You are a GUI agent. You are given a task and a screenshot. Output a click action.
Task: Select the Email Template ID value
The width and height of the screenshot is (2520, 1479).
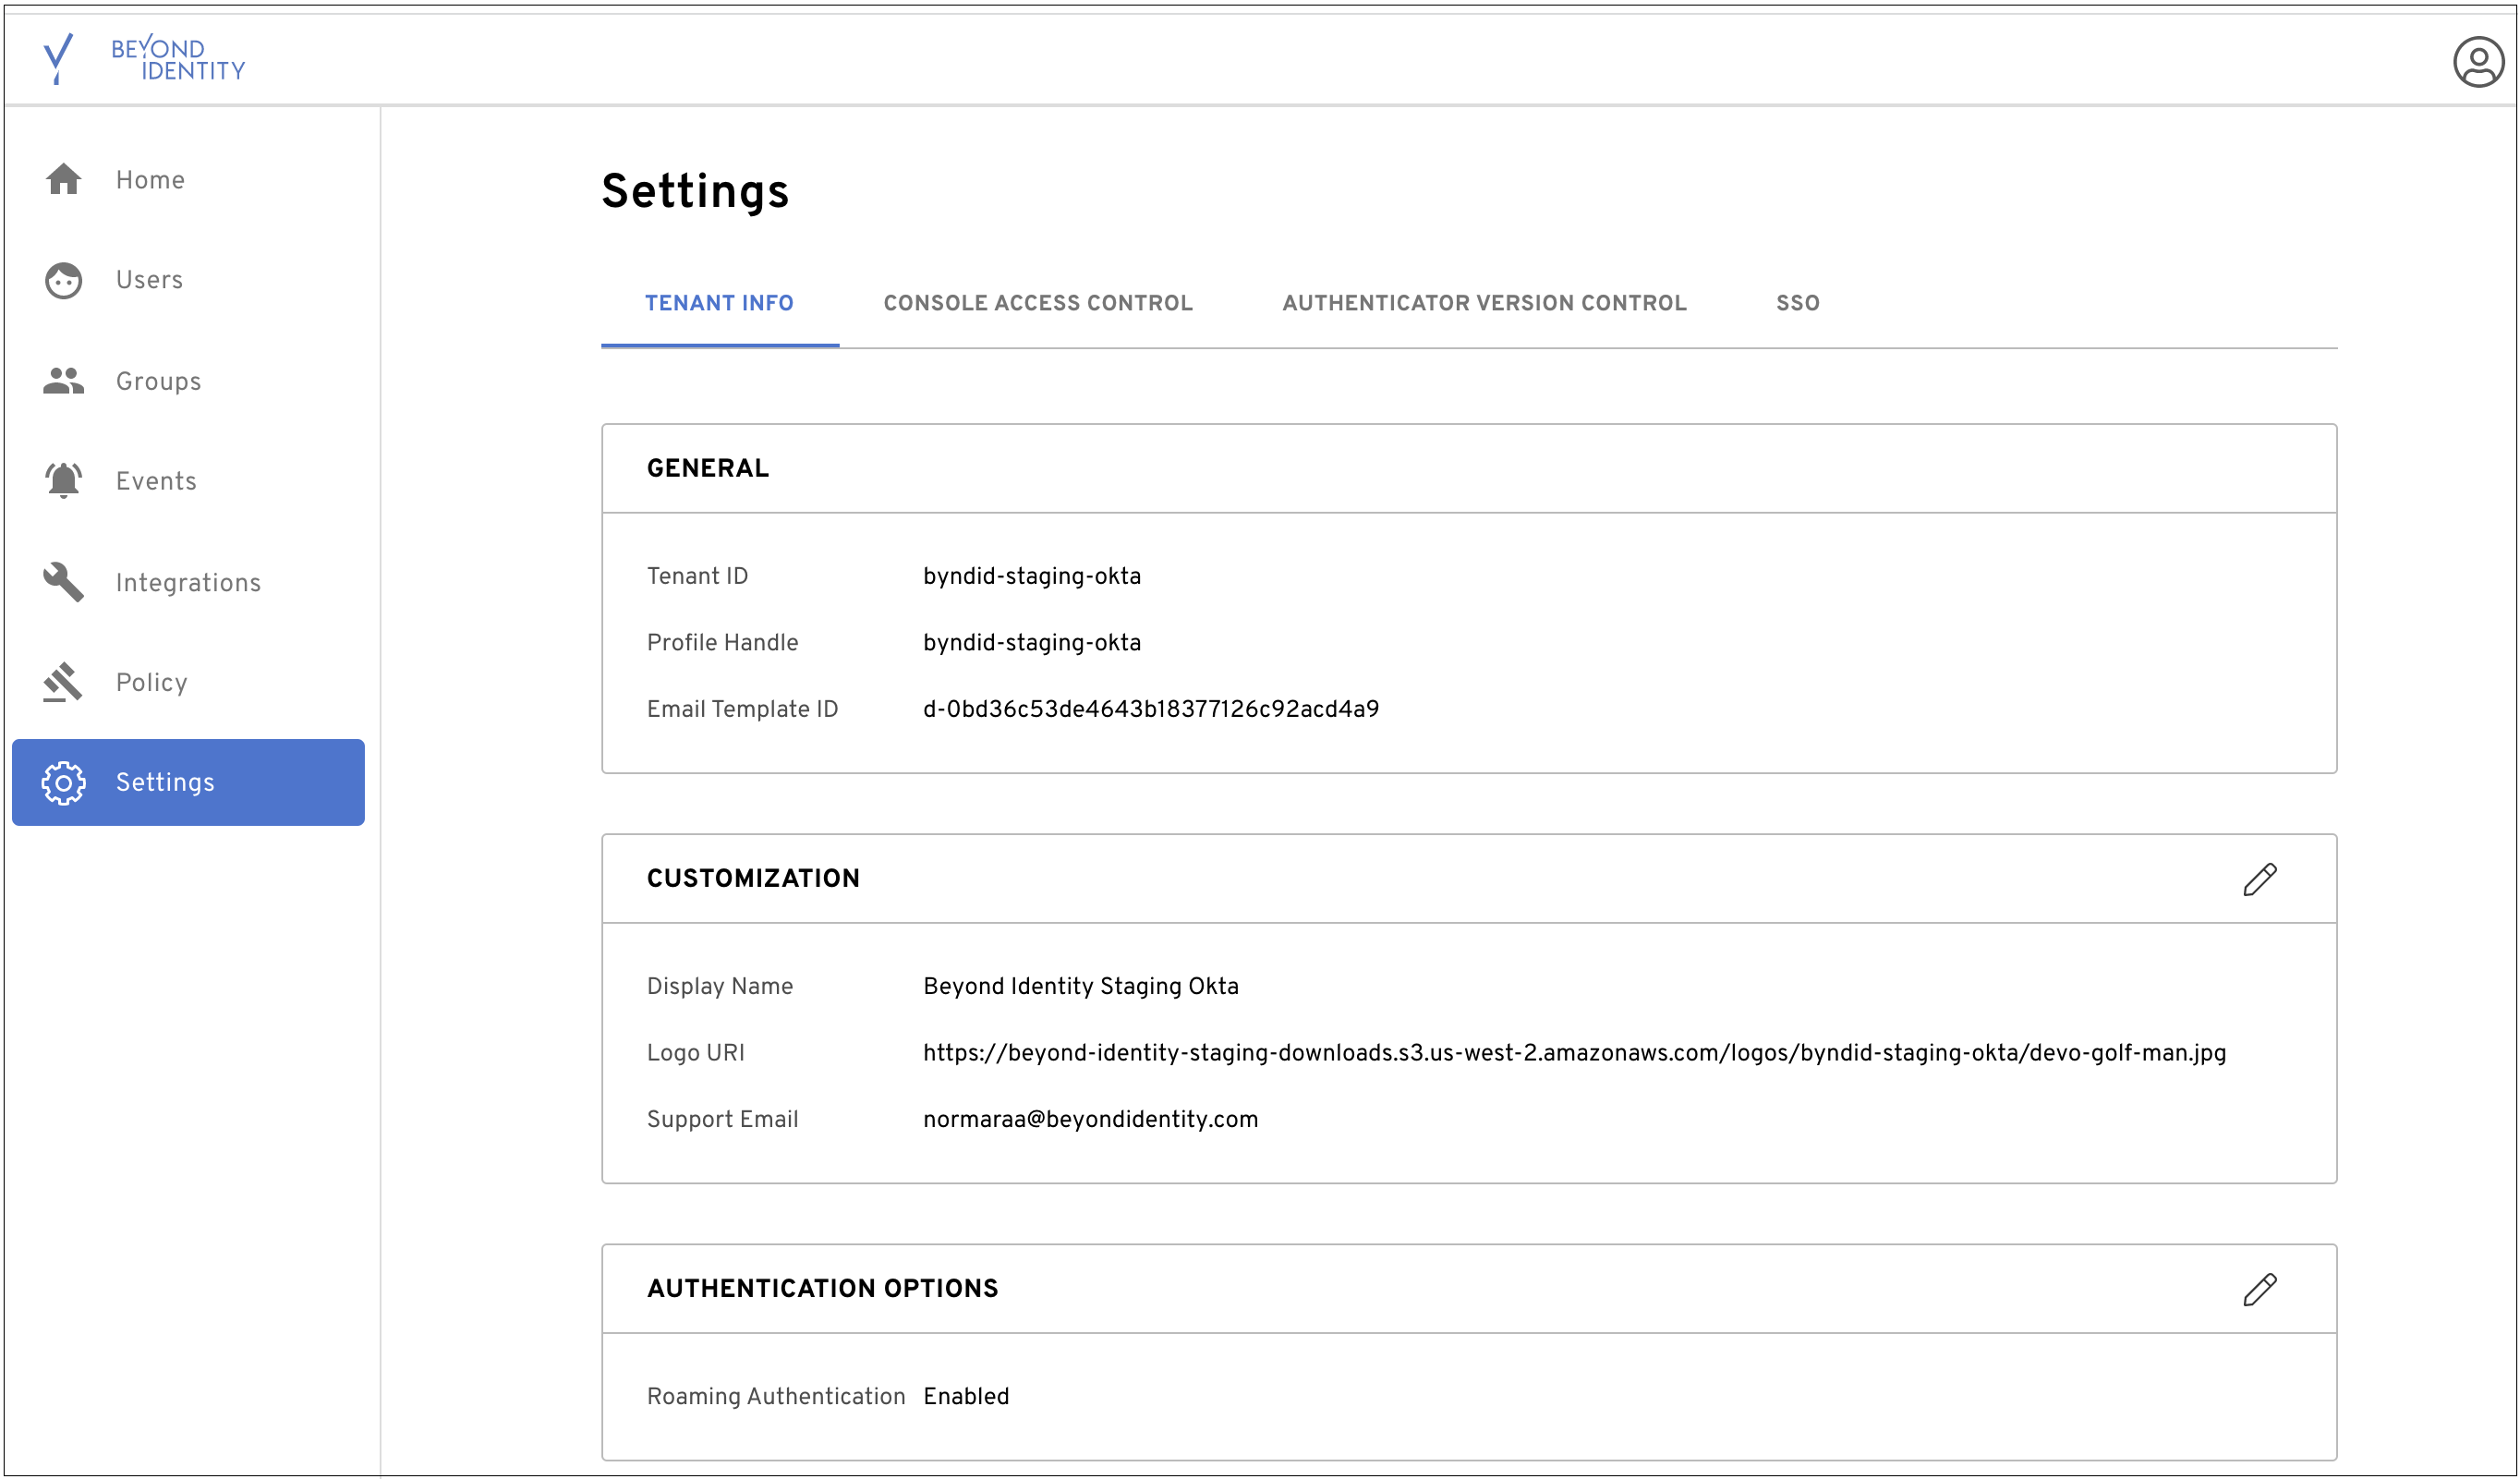[1150, 710]
